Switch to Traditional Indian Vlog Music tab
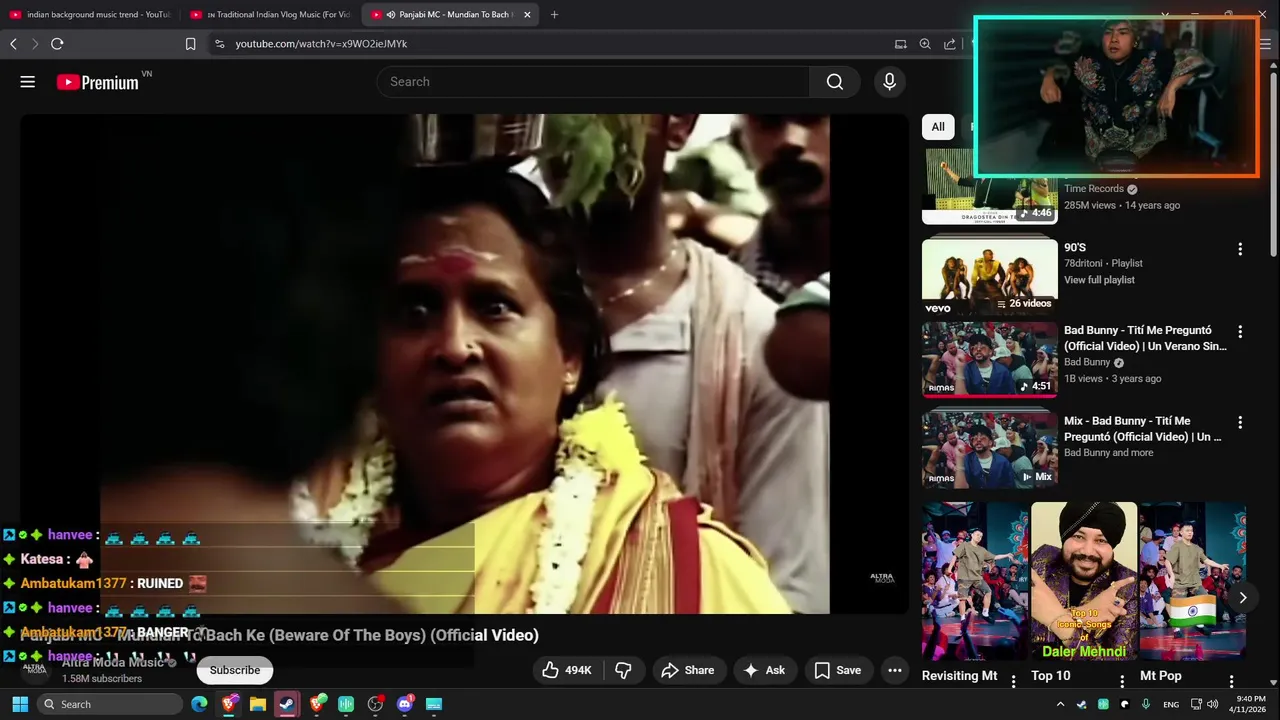Viewport: 1280px width, 720px height. (x=270, y=14)
